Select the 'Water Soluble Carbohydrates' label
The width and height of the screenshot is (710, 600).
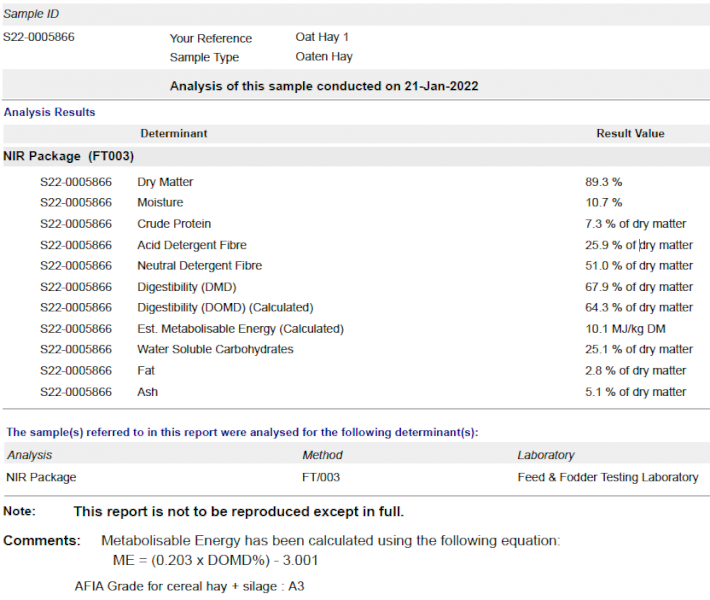[x=215, y=350]
